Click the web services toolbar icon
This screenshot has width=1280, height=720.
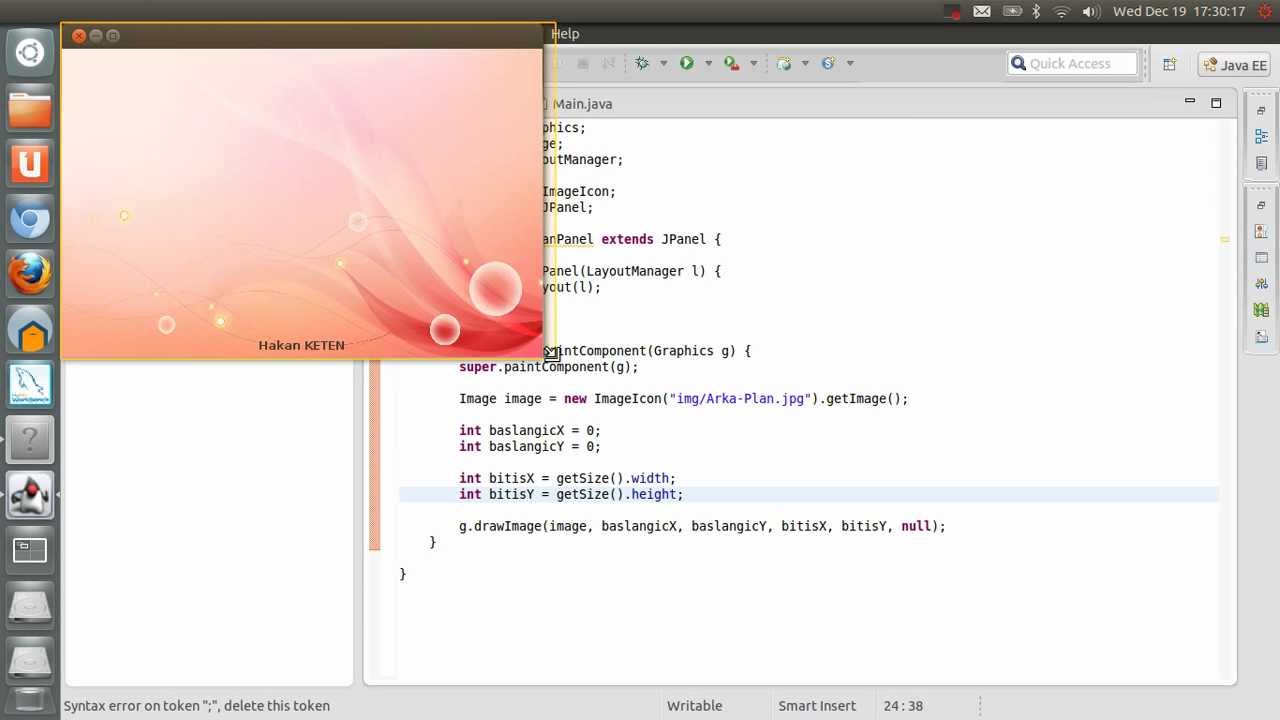(828, 63)
